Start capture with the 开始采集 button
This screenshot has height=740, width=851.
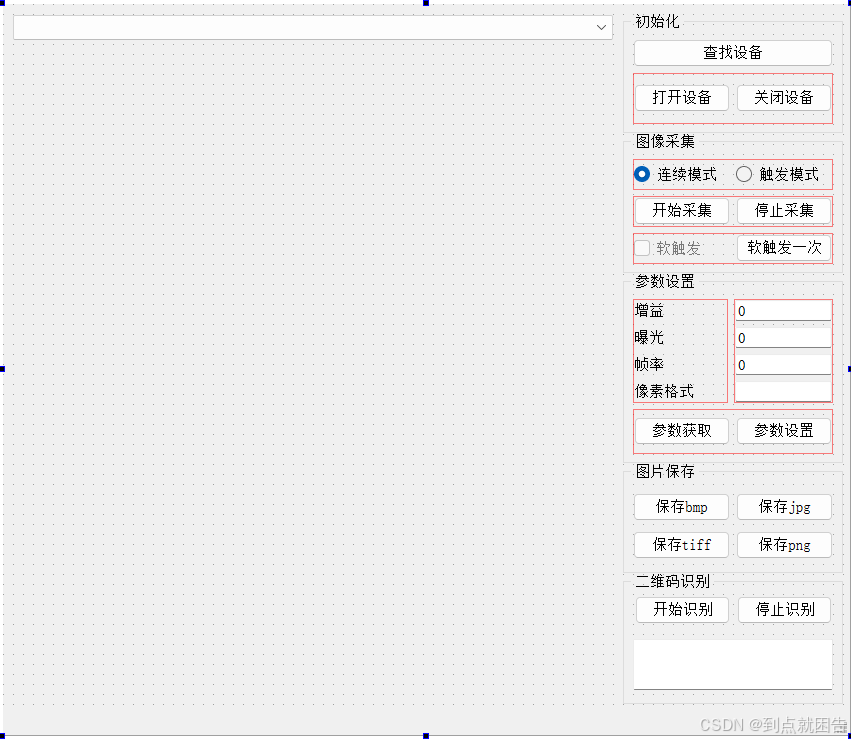tap(681, 211)
